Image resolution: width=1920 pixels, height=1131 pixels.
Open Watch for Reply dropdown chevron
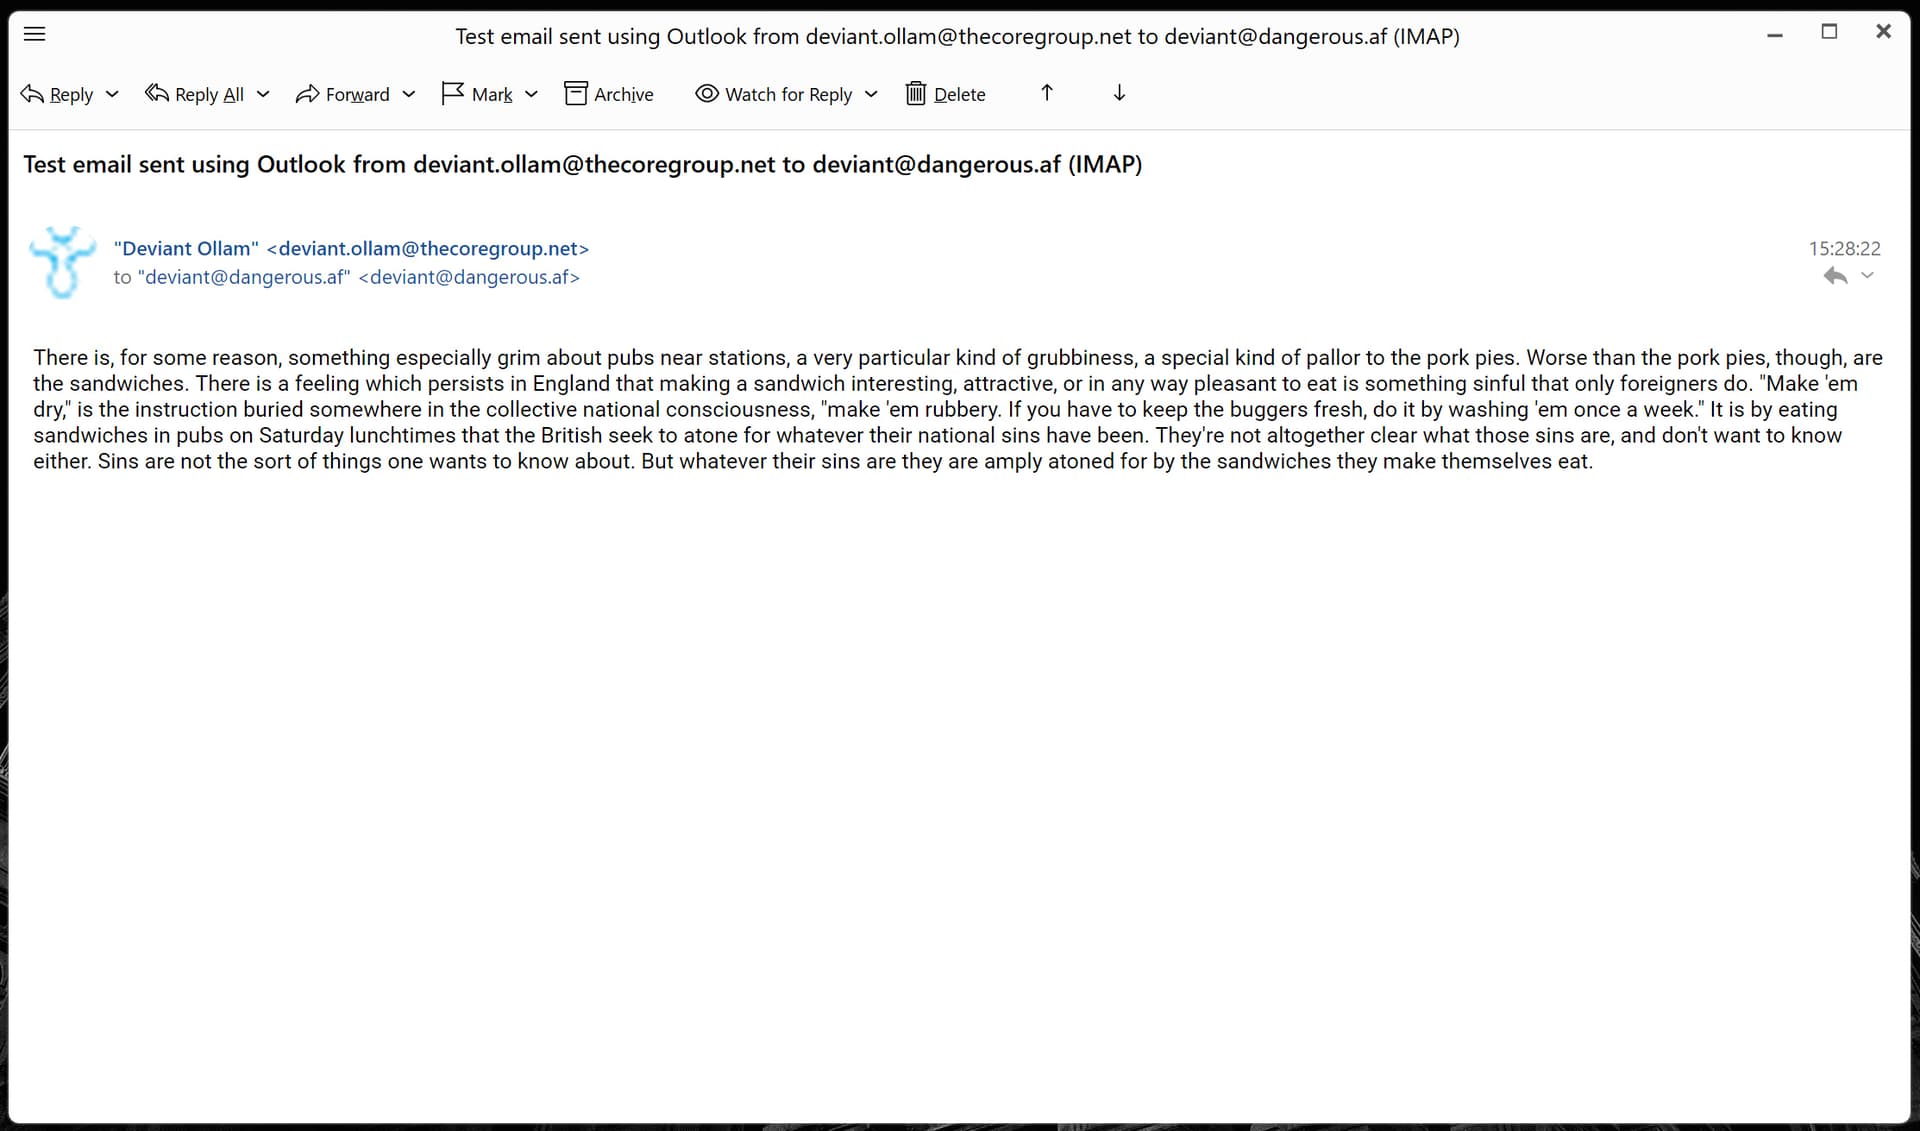871,94
